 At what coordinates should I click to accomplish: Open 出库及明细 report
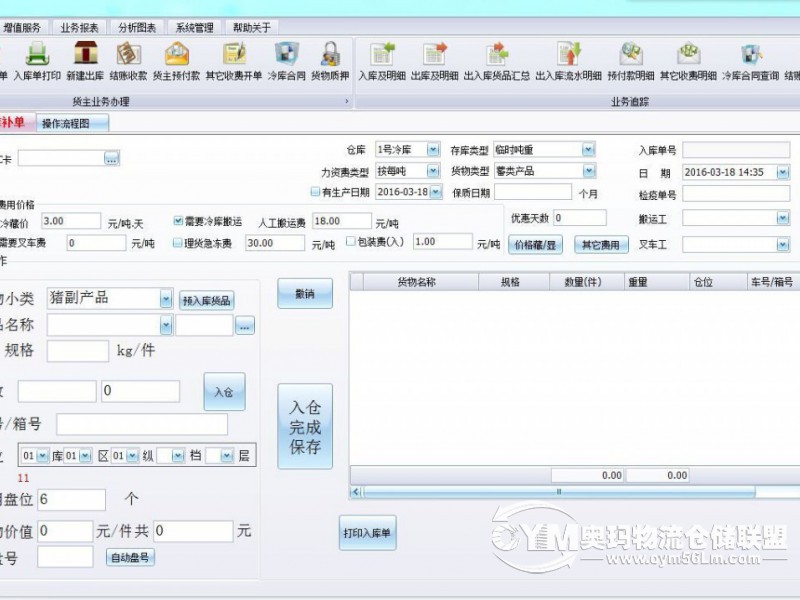[x=435, y=61]
